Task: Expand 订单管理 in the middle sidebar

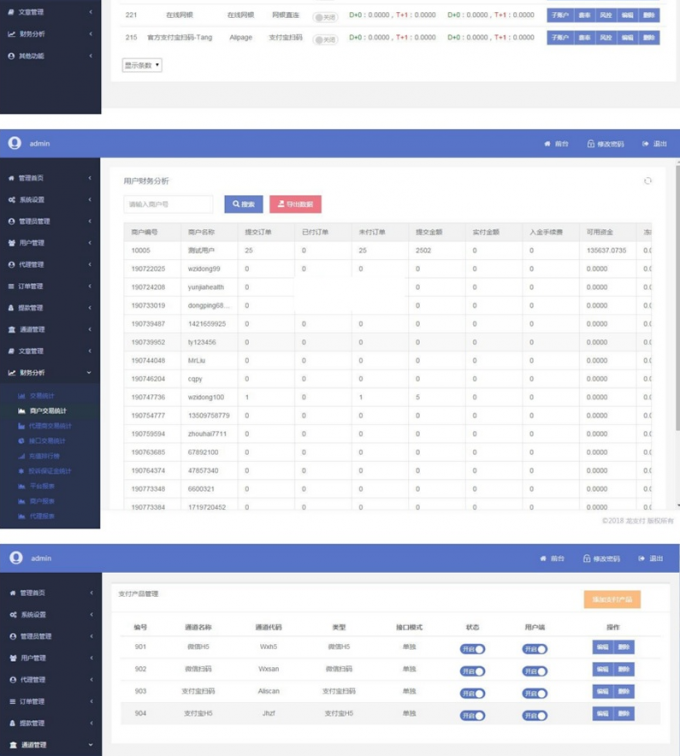Action: (50, 286)
